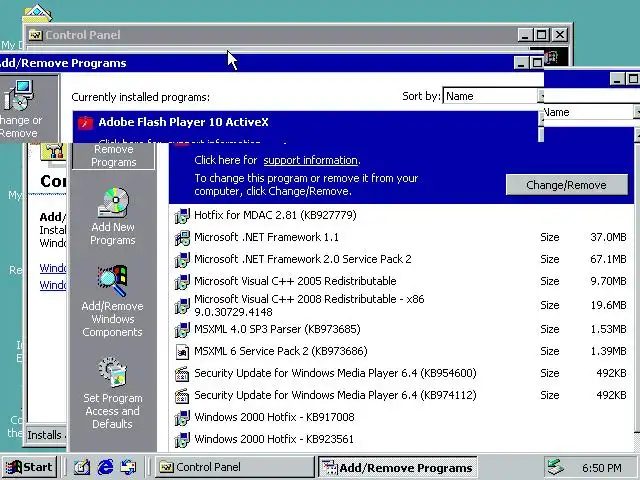Click icon beside .NET Framework 1.1
This screenshot has height=480, width=640.
tap(182, 238)
